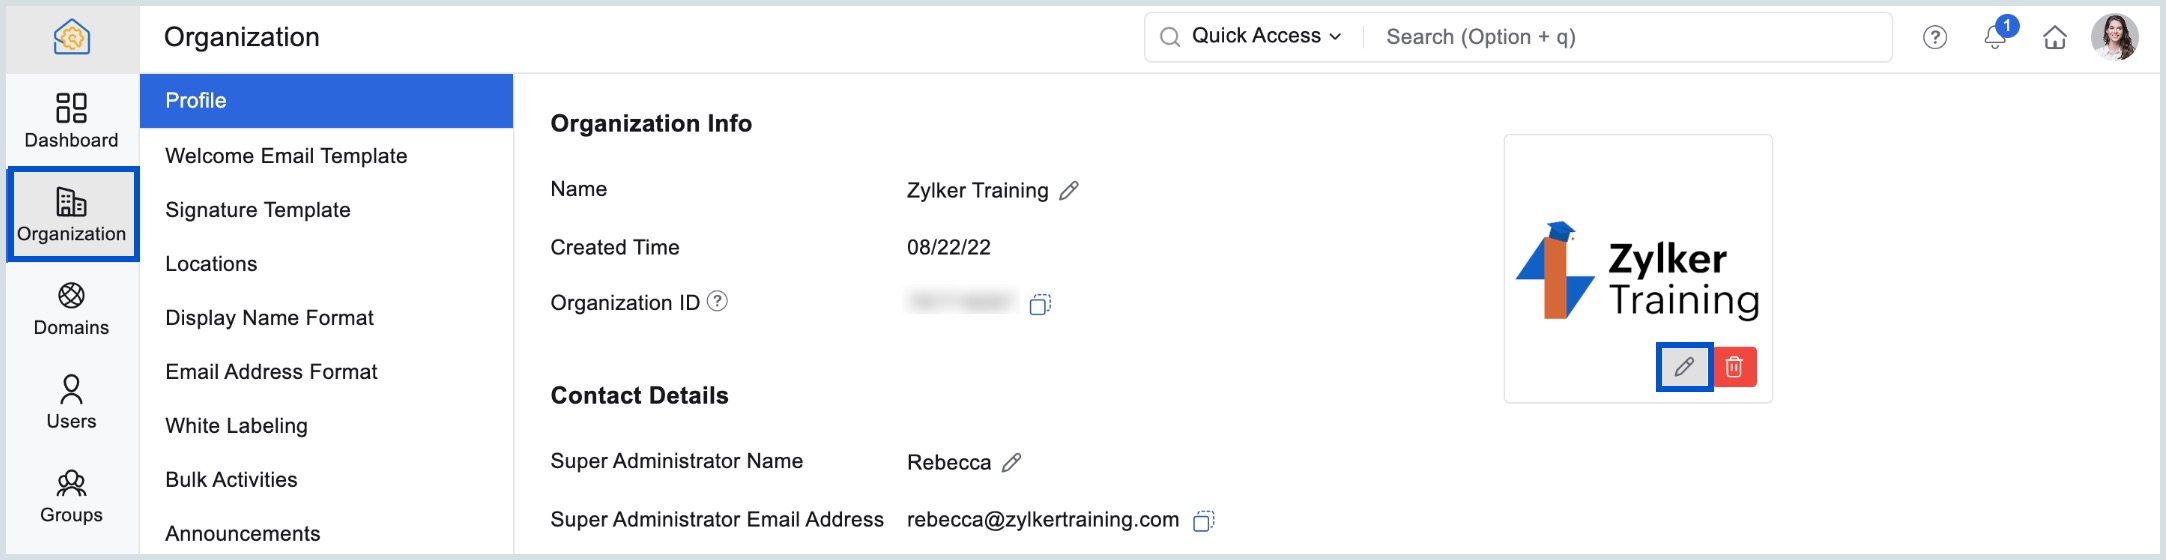
Task: Go to the Users section
Action: [71, 402]
